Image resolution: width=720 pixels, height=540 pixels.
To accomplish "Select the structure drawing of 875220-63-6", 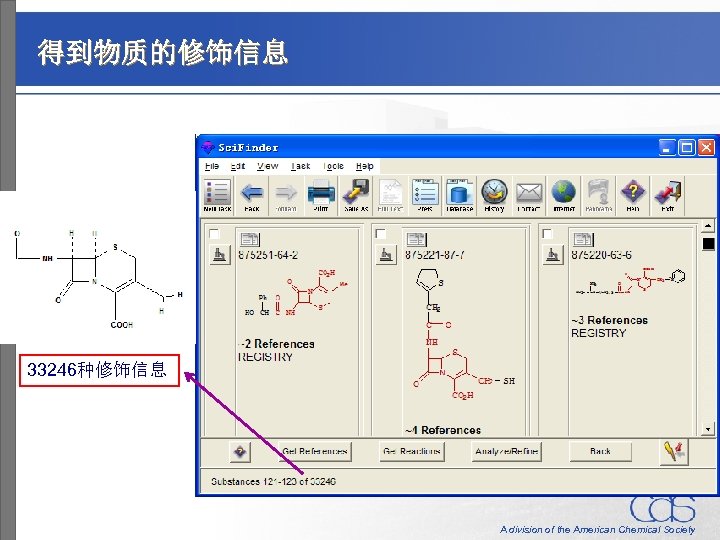I will (631, 281).
